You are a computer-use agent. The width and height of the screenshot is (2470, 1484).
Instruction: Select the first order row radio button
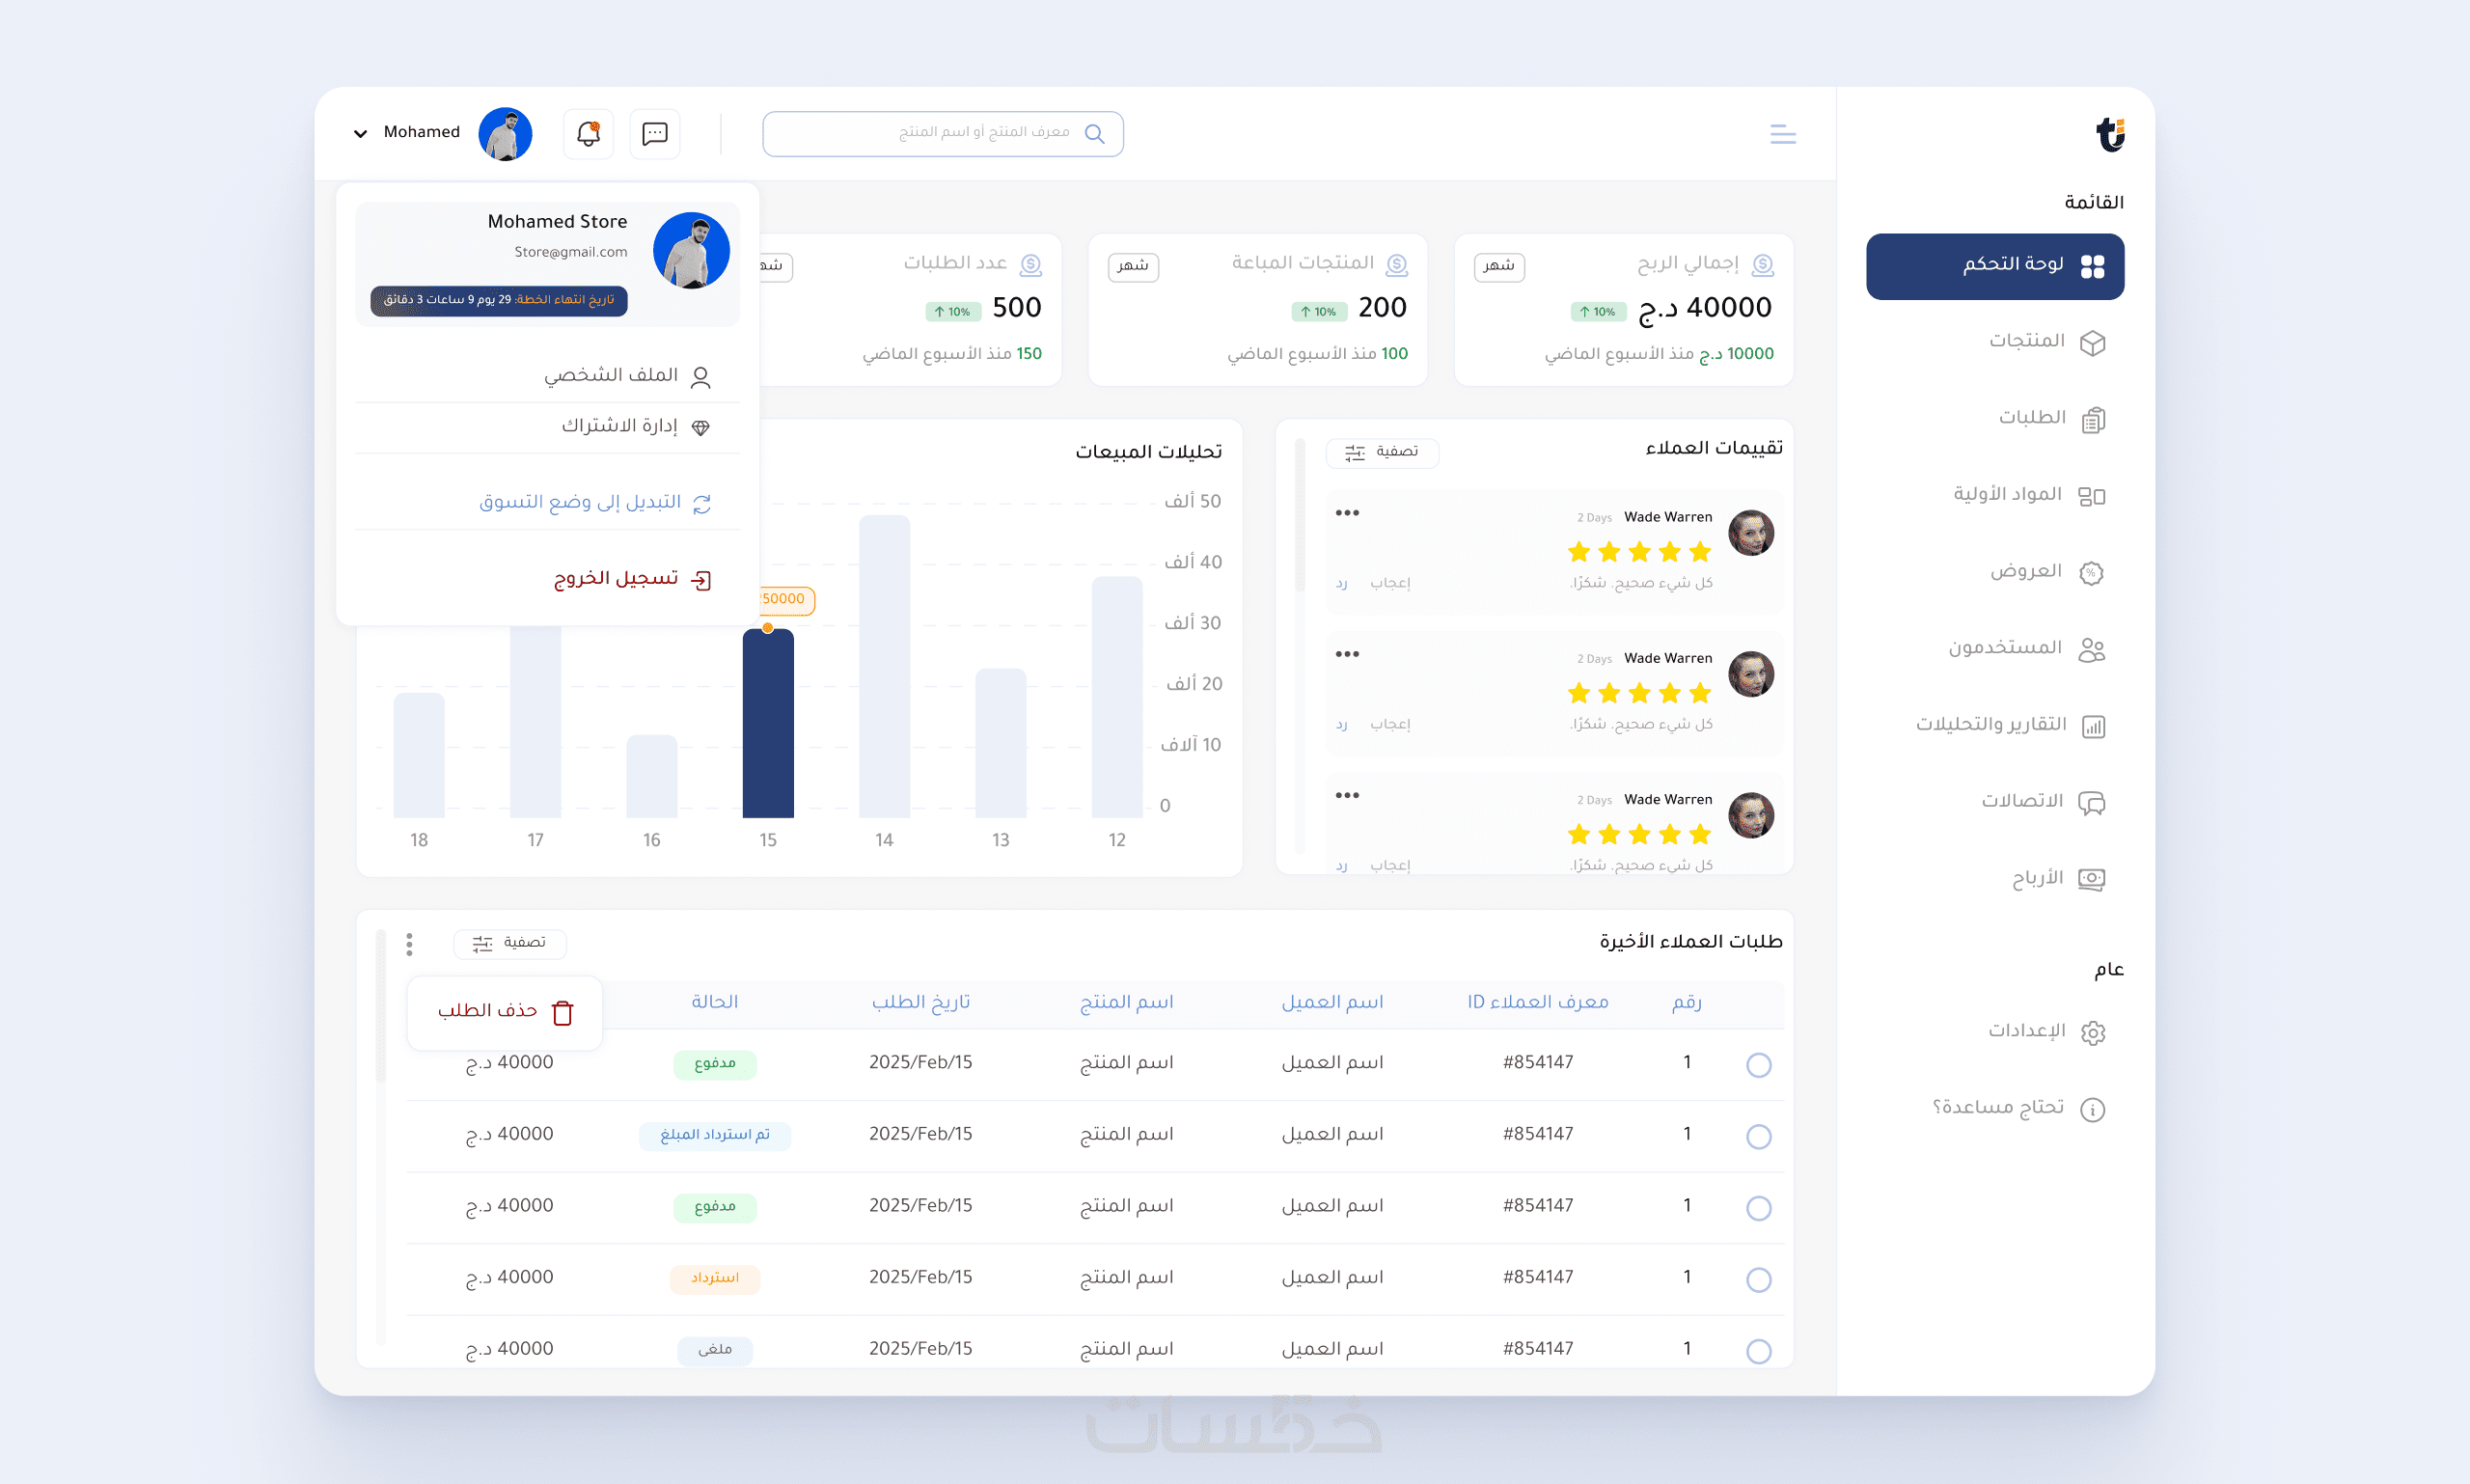1758,1064
